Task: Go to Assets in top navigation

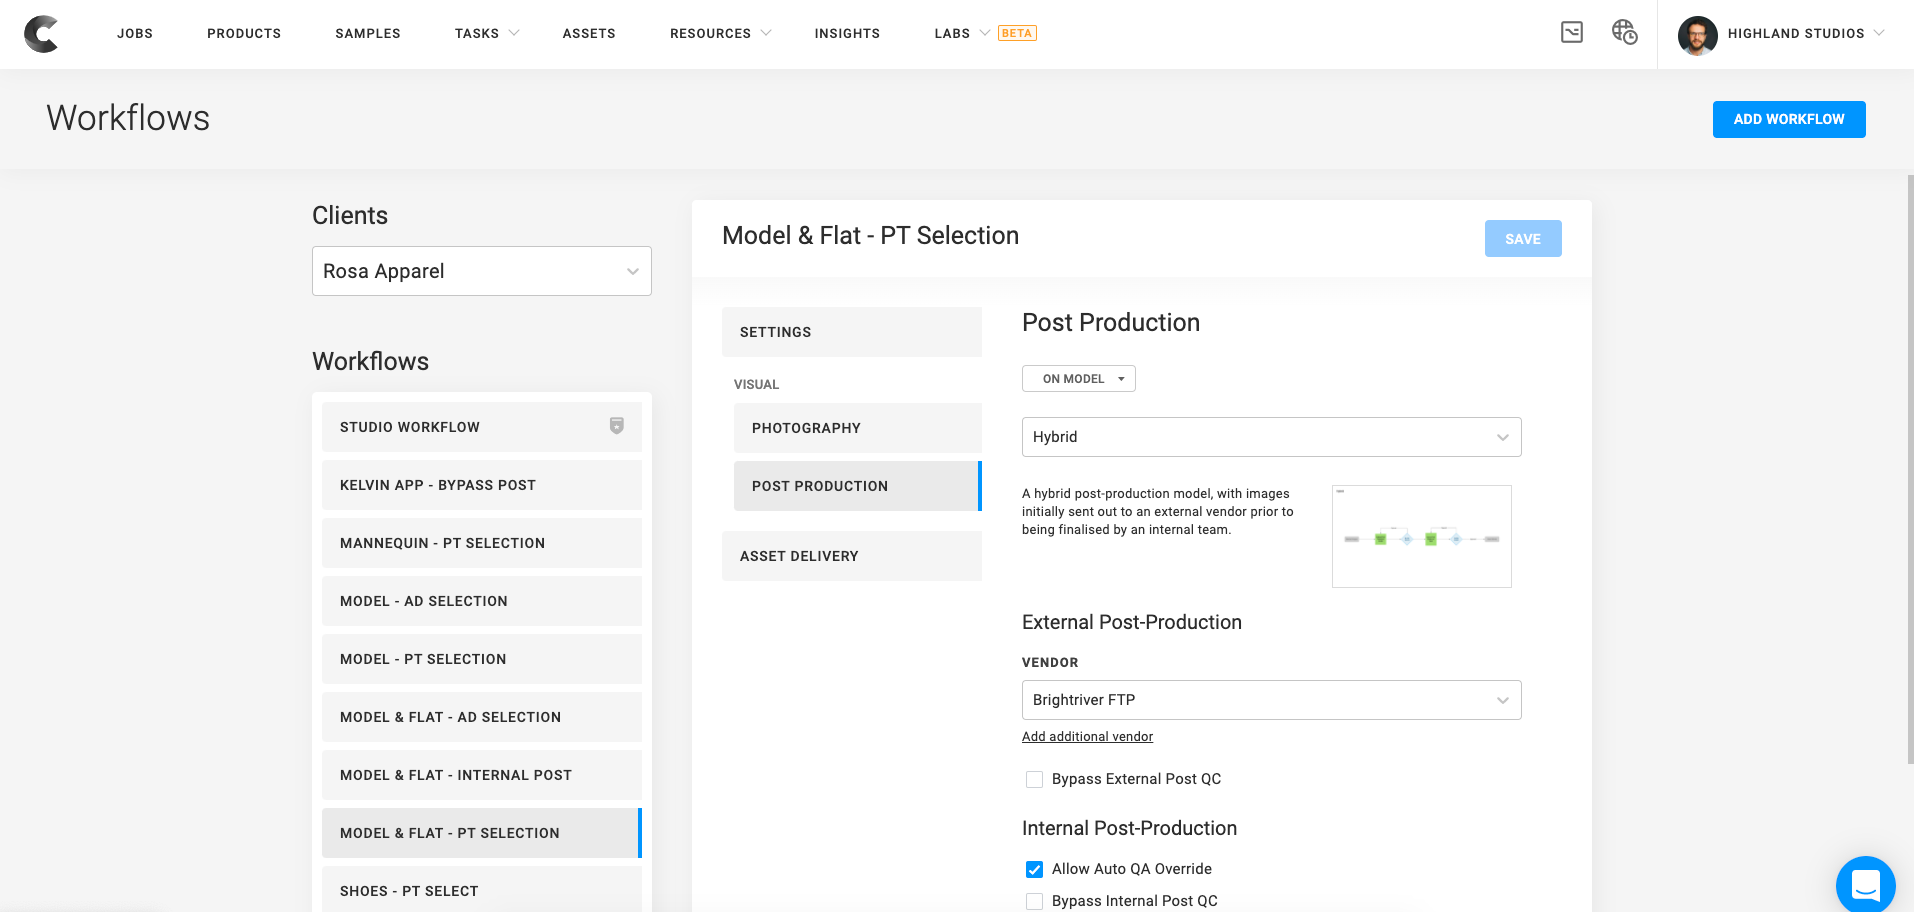Action: point(589,33)
